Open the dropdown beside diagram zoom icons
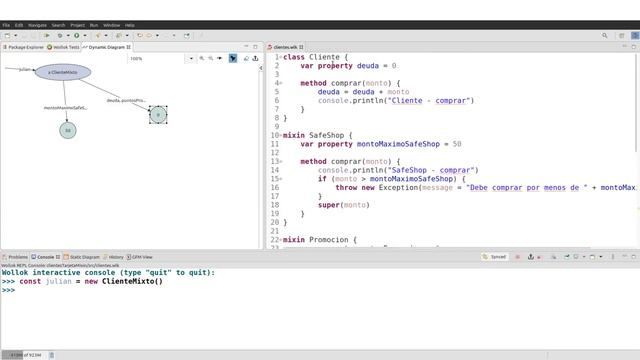Image resolution: width=640 pixels, height=360 pixels. pyautogui.click(x=220, y=59)
